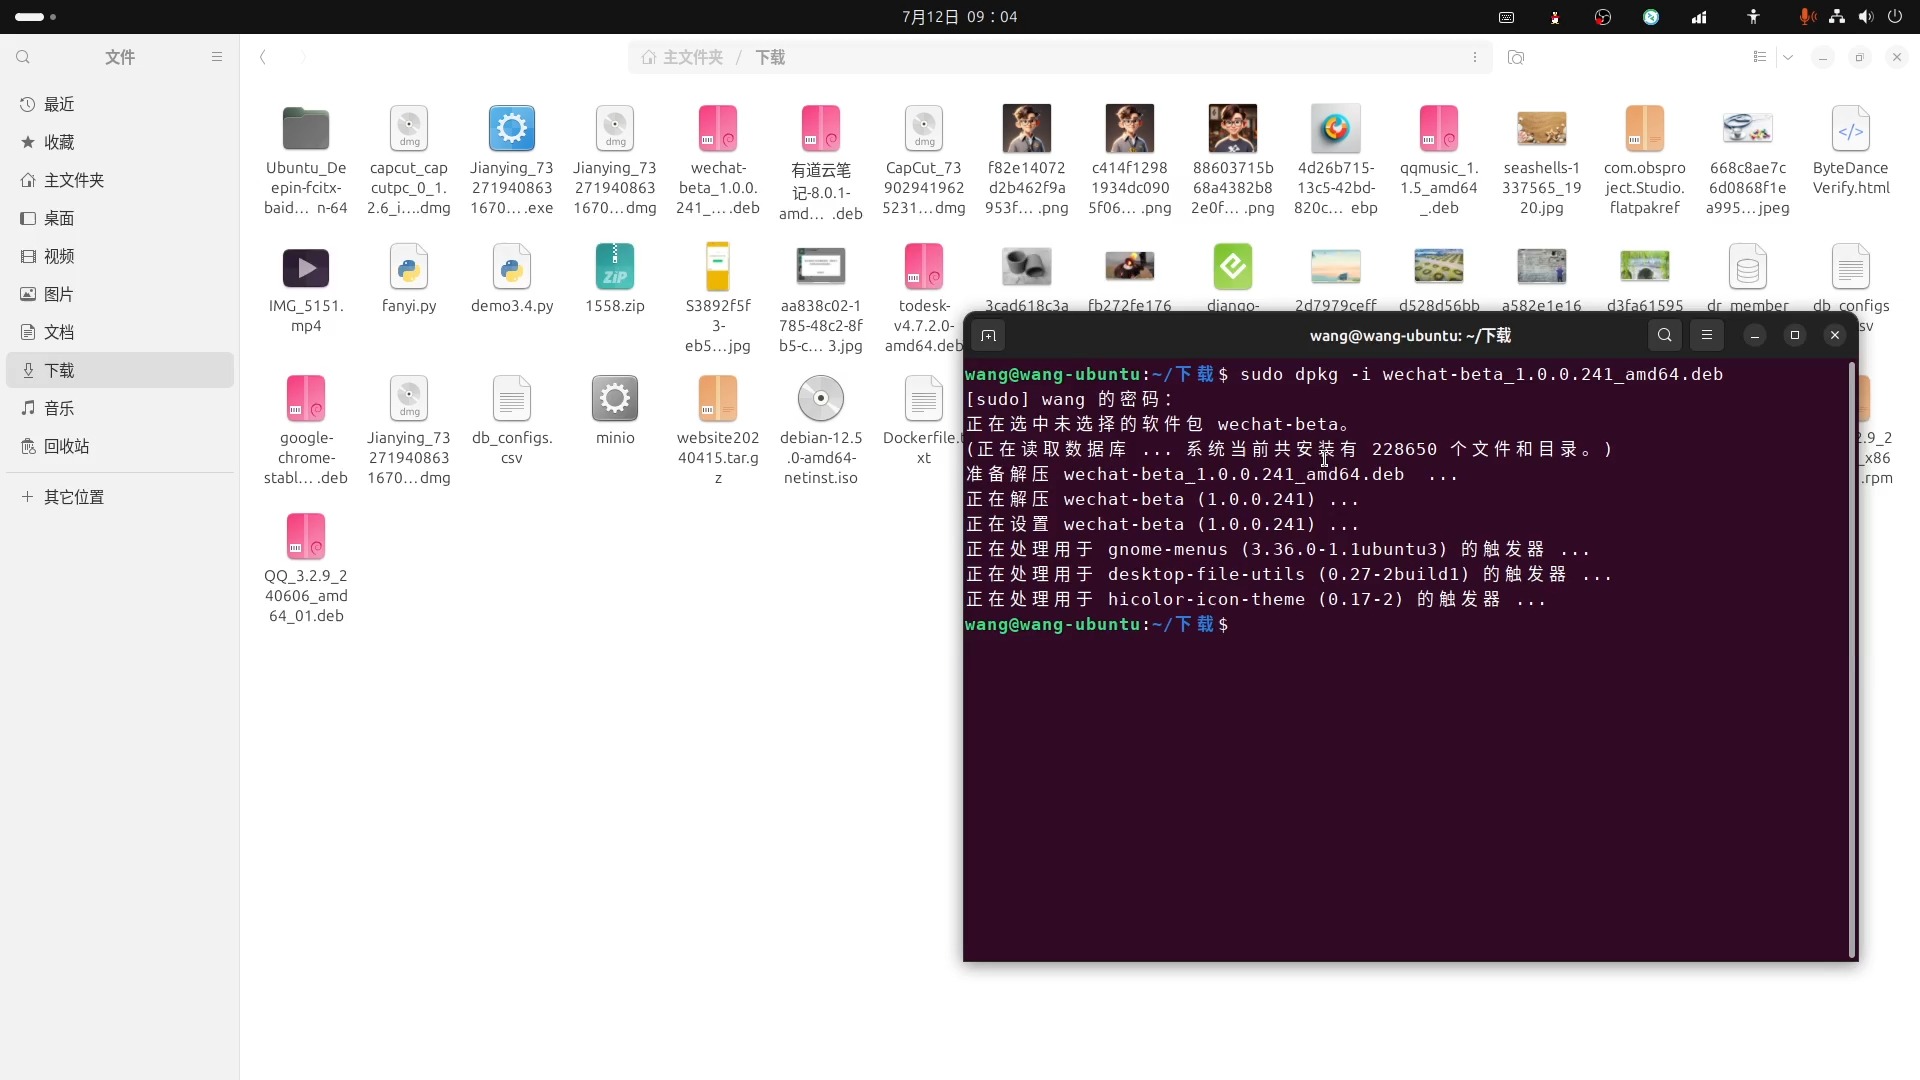Click the volume icon to reveal sound slider
This screenshot has height=1080, width=1920.
pos(1865,17)
